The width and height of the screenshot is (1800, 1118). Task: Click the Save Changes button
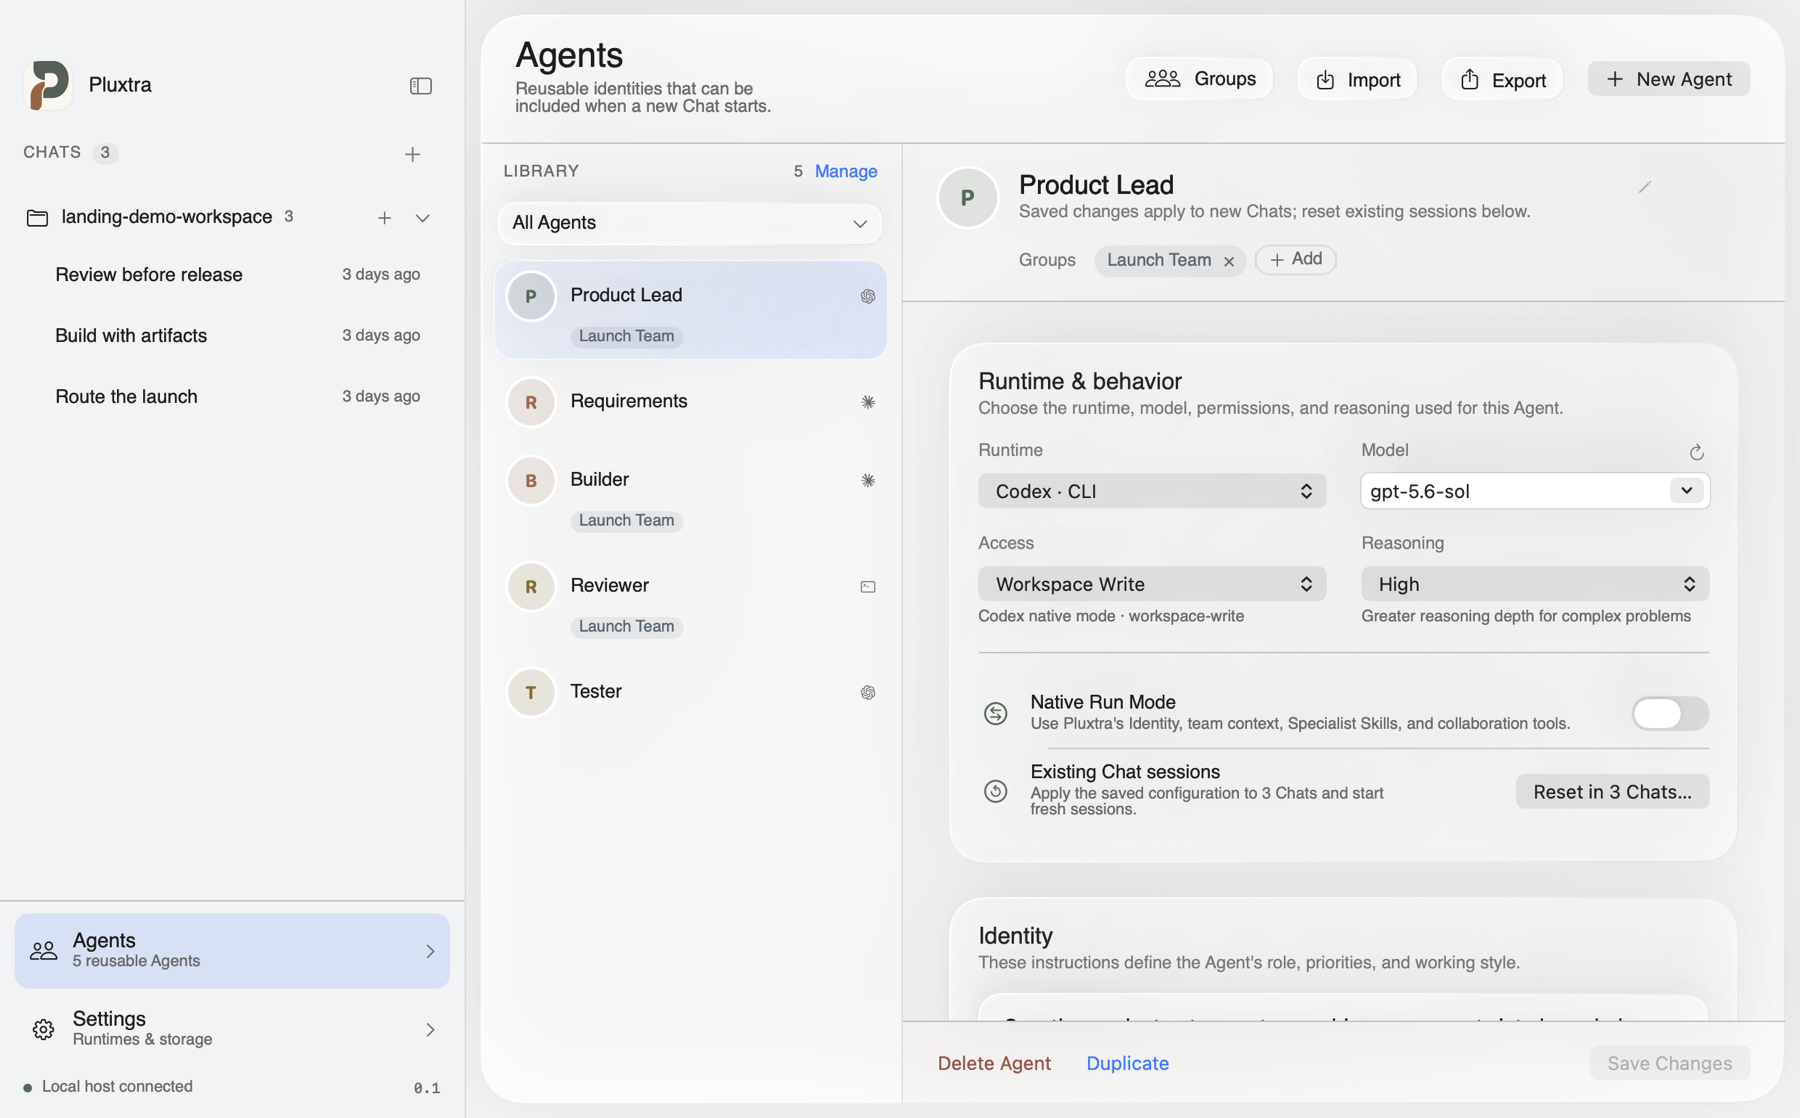coord(1669,1063)
